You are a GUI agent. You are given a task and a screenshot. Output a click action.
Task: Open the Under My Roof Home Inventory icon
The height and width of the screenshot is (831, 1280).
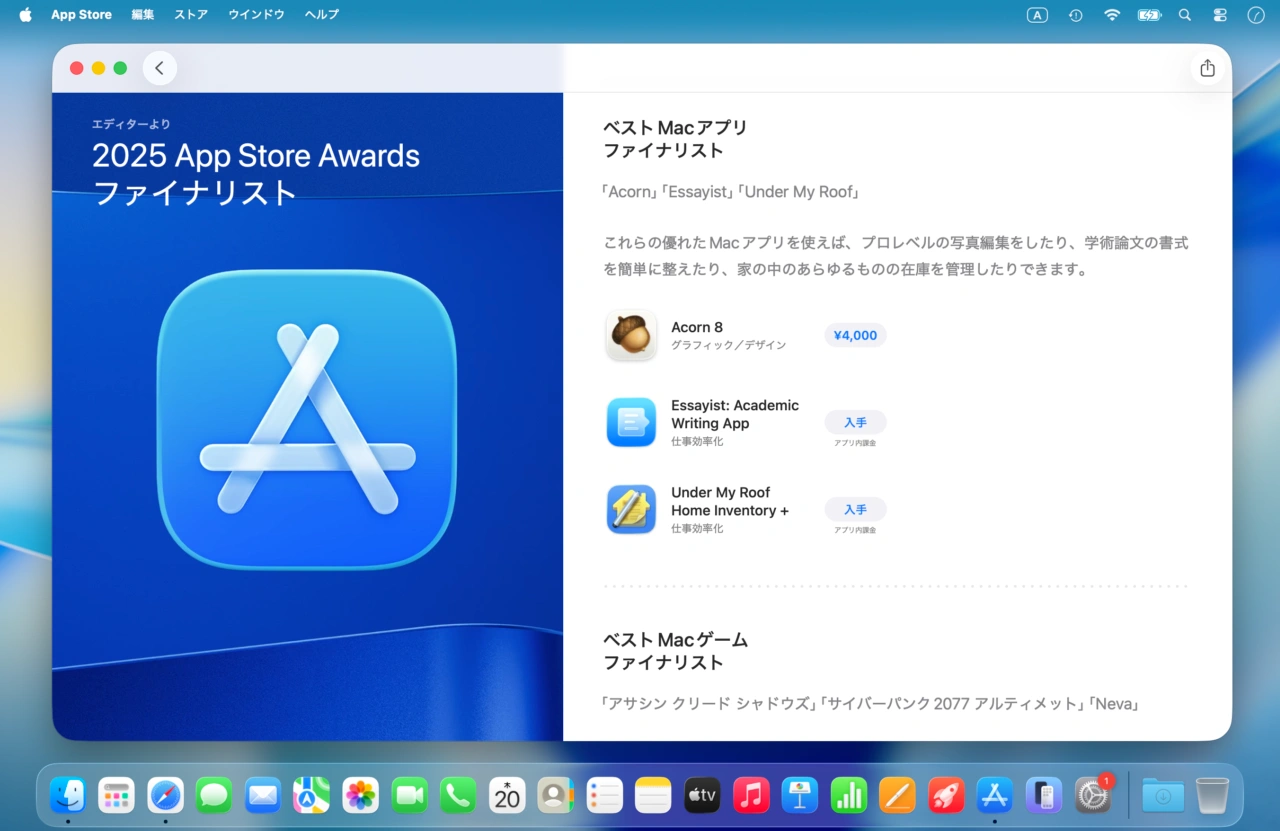[631, 510]
